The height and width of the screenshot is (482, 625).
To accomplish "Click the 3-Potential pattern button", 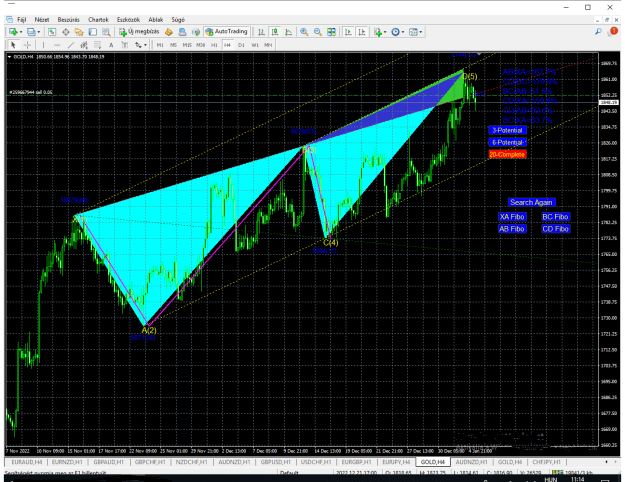I will tap(507, 130).
